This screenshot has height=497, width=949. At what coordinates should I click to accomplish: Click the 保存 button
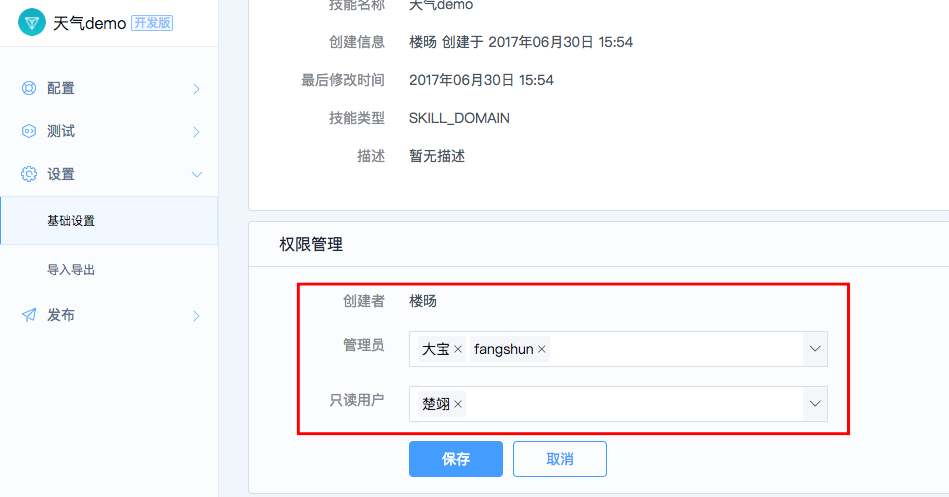[456, 459]
